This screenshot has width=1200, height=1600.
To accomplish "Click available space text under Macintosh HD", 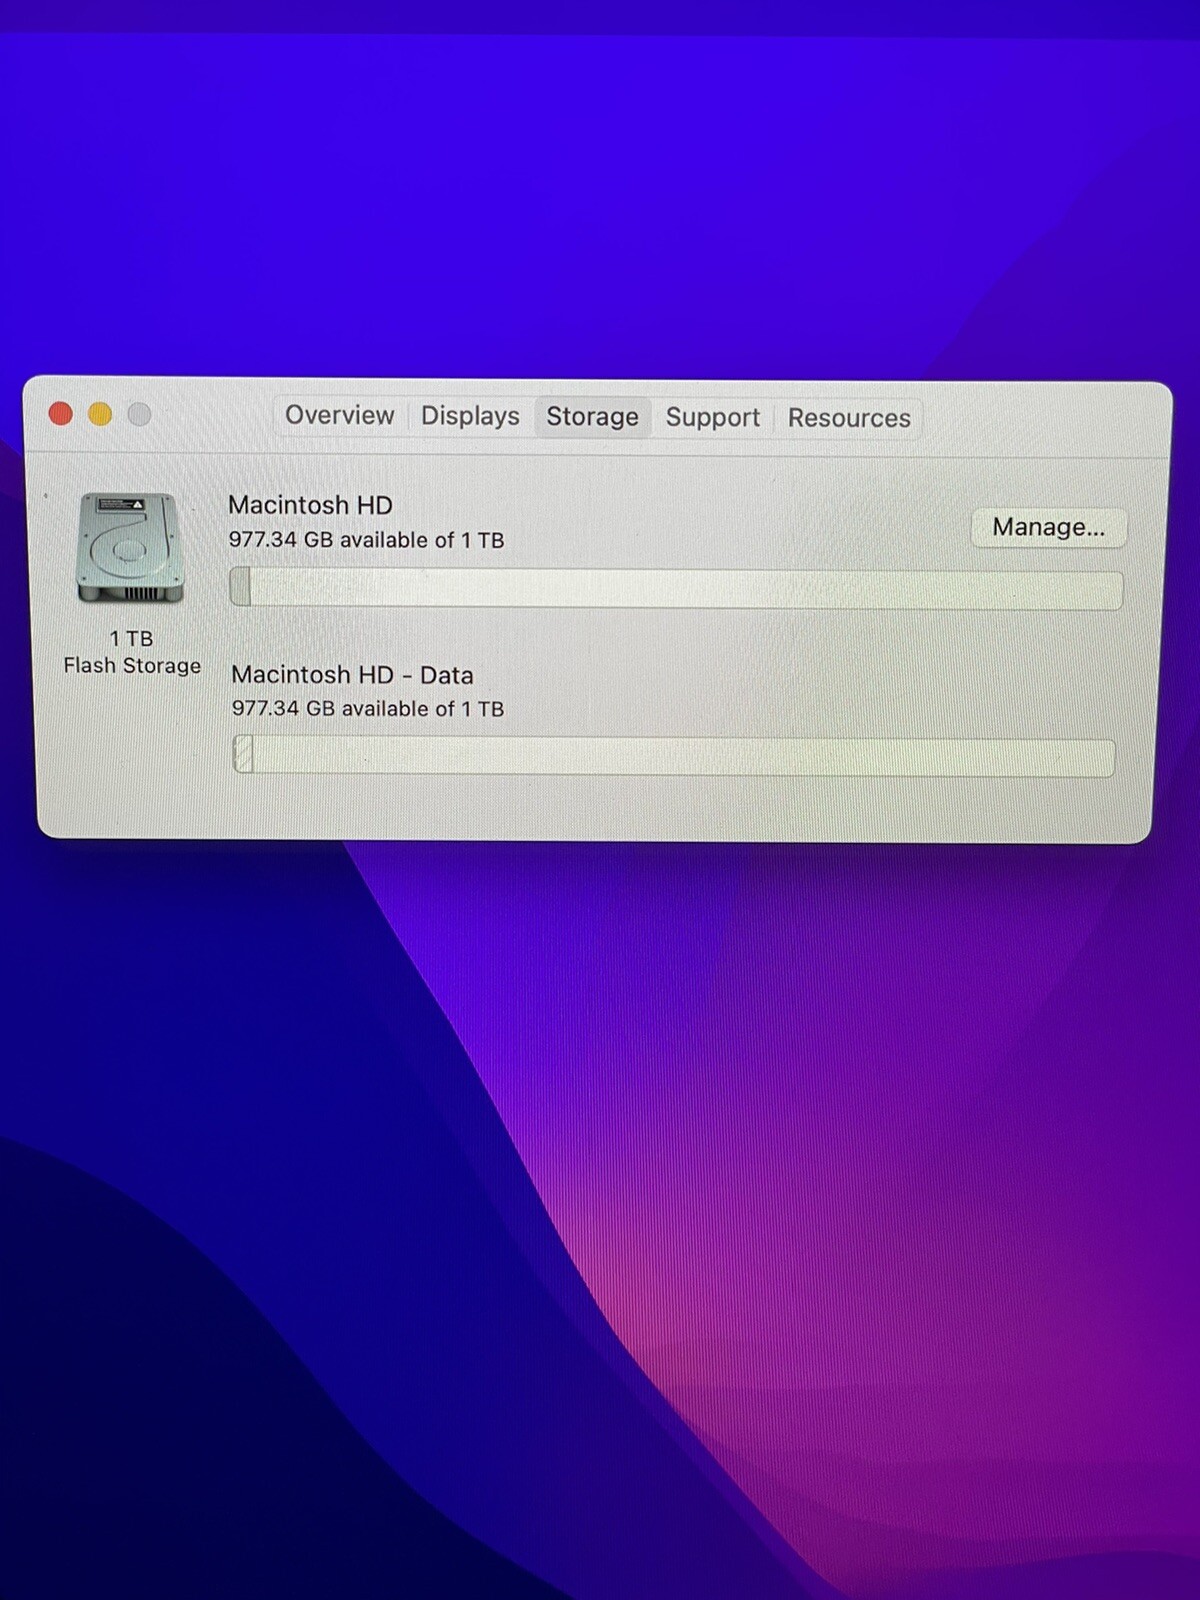I will point(366,540).
